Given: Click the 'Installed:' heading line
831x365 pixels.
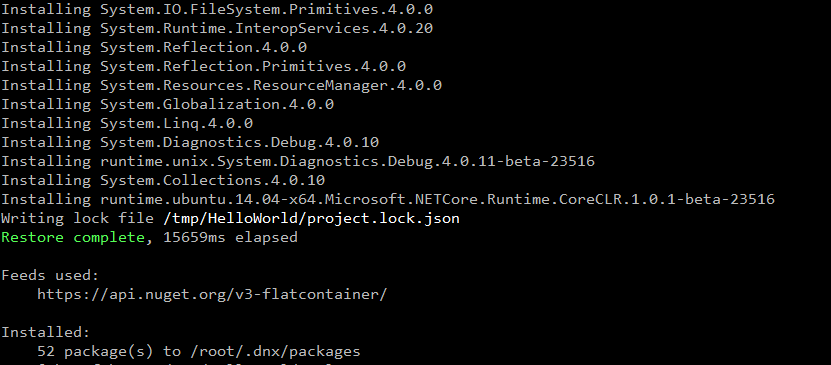Looking at the screenshot, I should (x=46, y=332).
